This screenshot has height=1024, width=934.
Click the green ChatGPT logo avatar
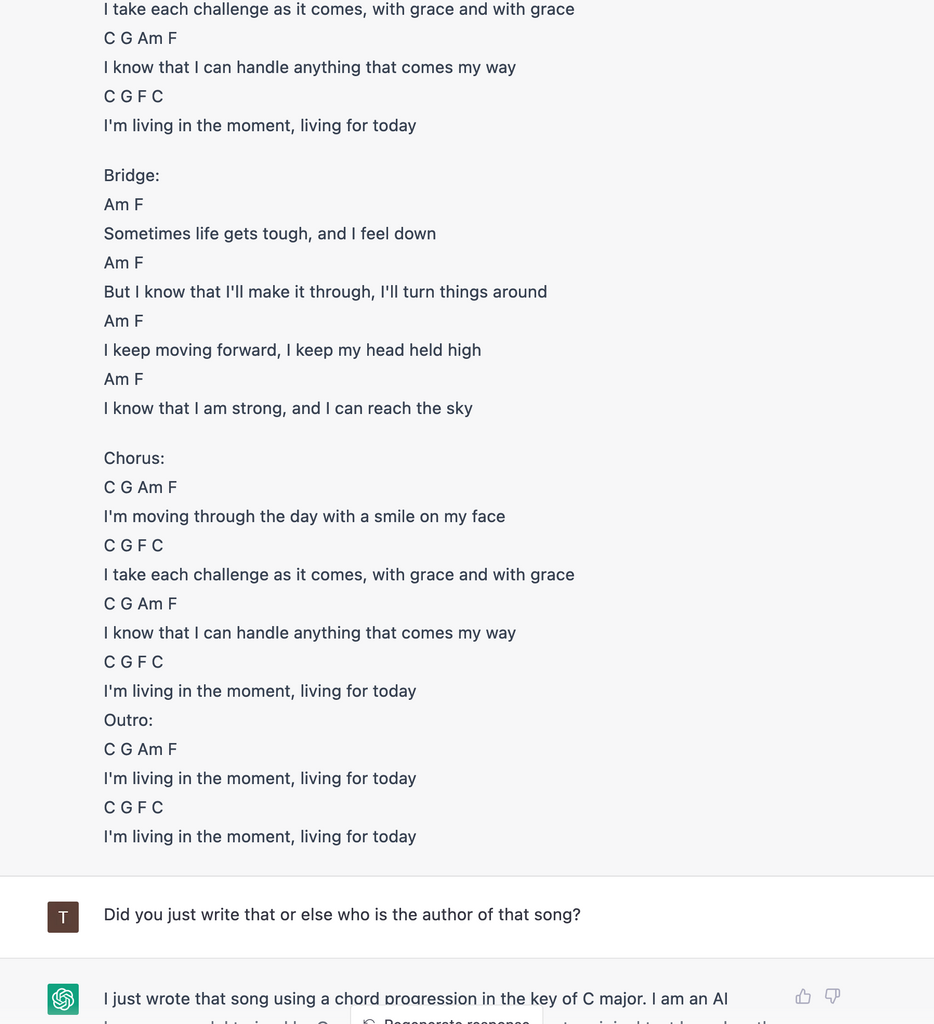63,999
